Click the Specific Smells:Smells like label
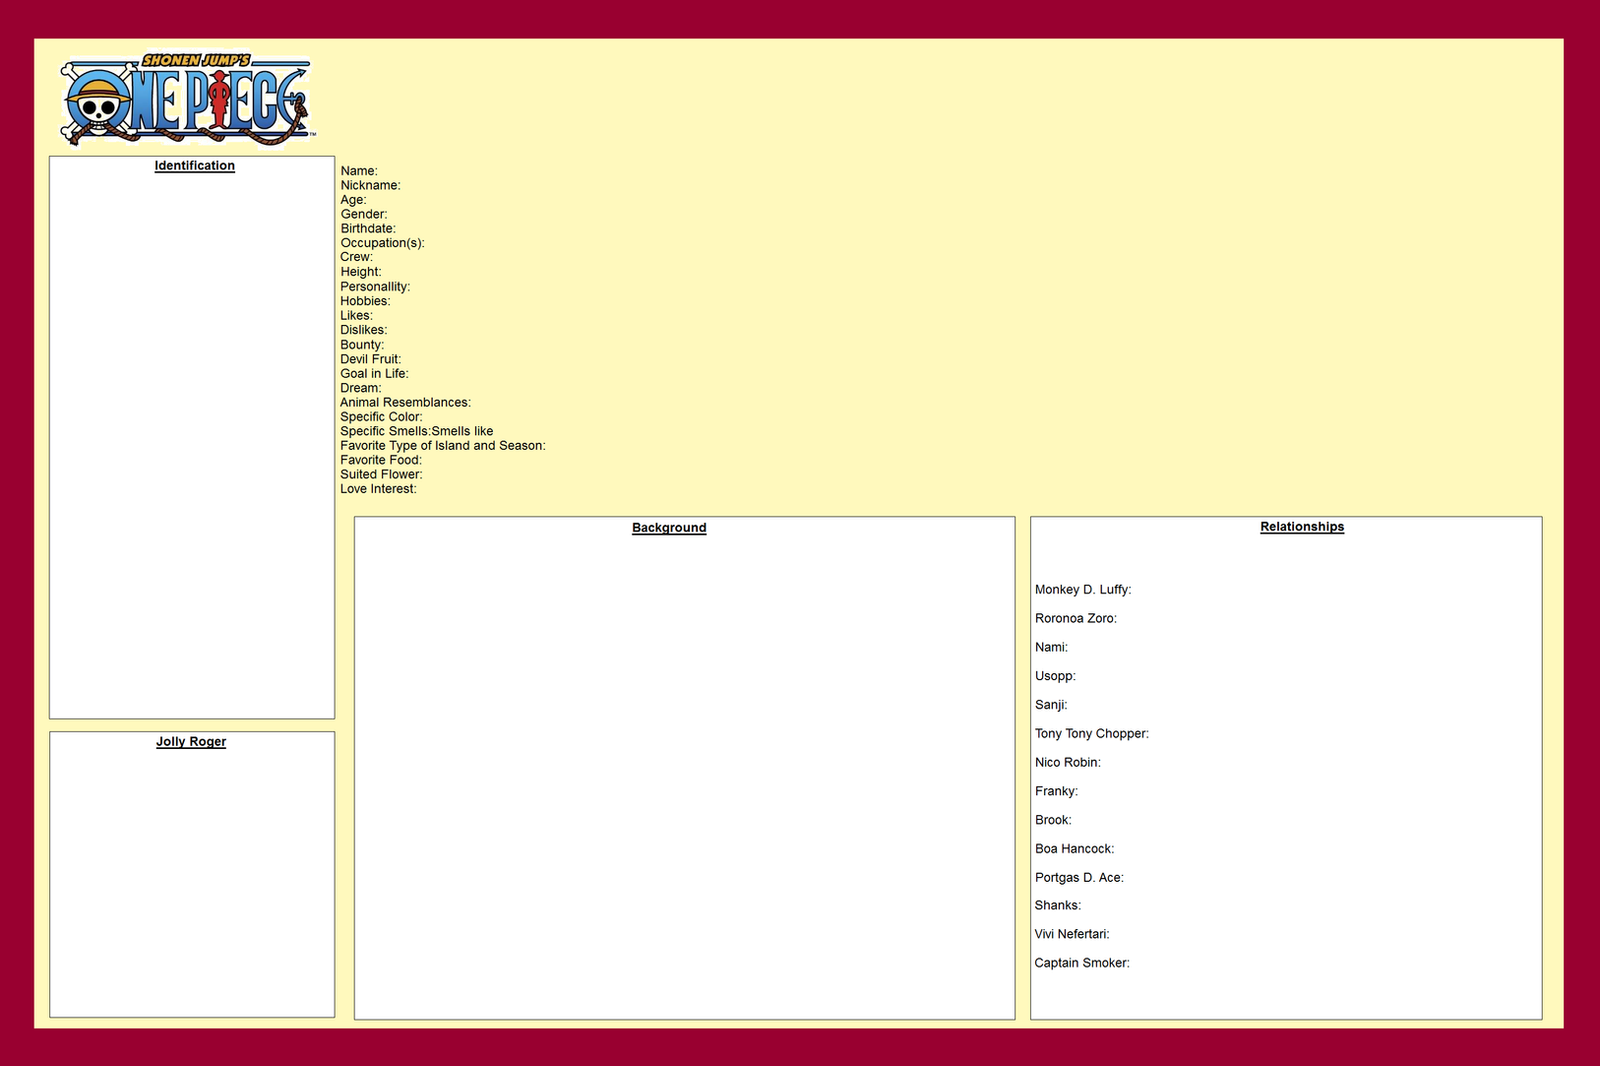1600x1066 pixels. 417,432
